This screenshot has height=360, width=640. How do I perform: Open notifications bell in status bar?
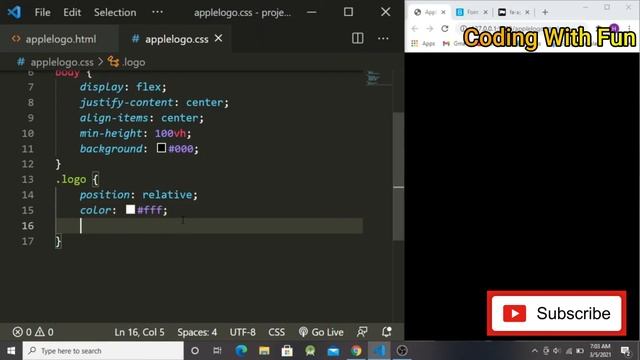(x=387, y=332)
